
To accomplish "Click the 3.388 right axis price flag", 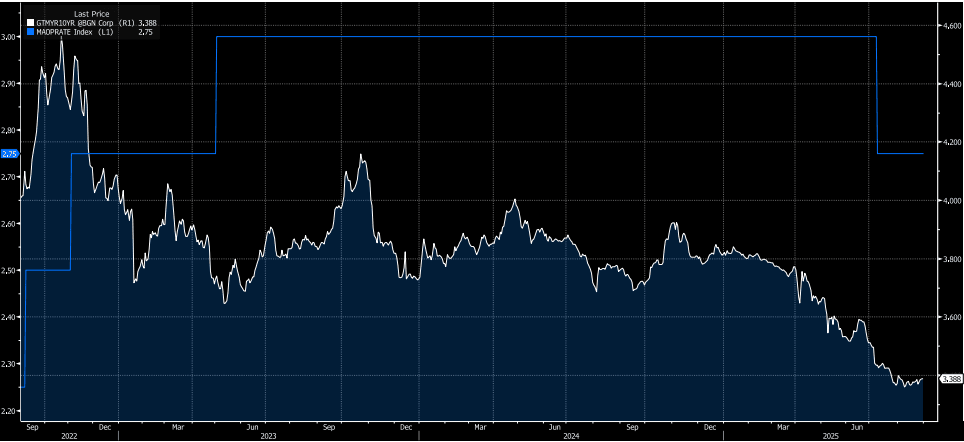I will 950,379.
